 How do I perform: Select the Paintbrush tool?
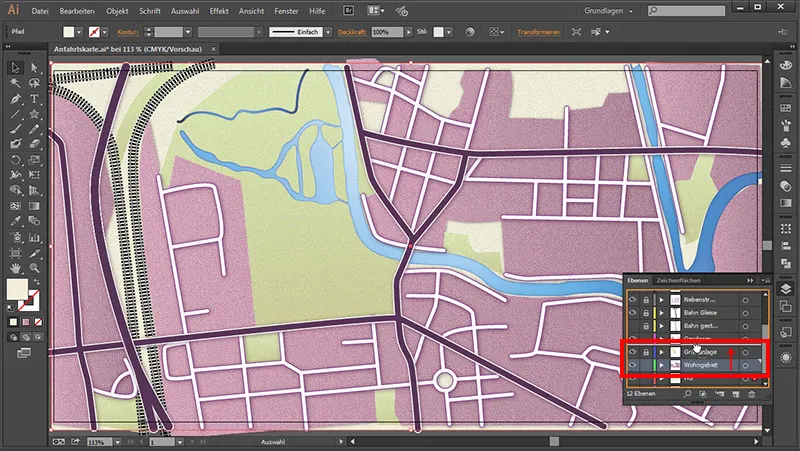(15, 129)
